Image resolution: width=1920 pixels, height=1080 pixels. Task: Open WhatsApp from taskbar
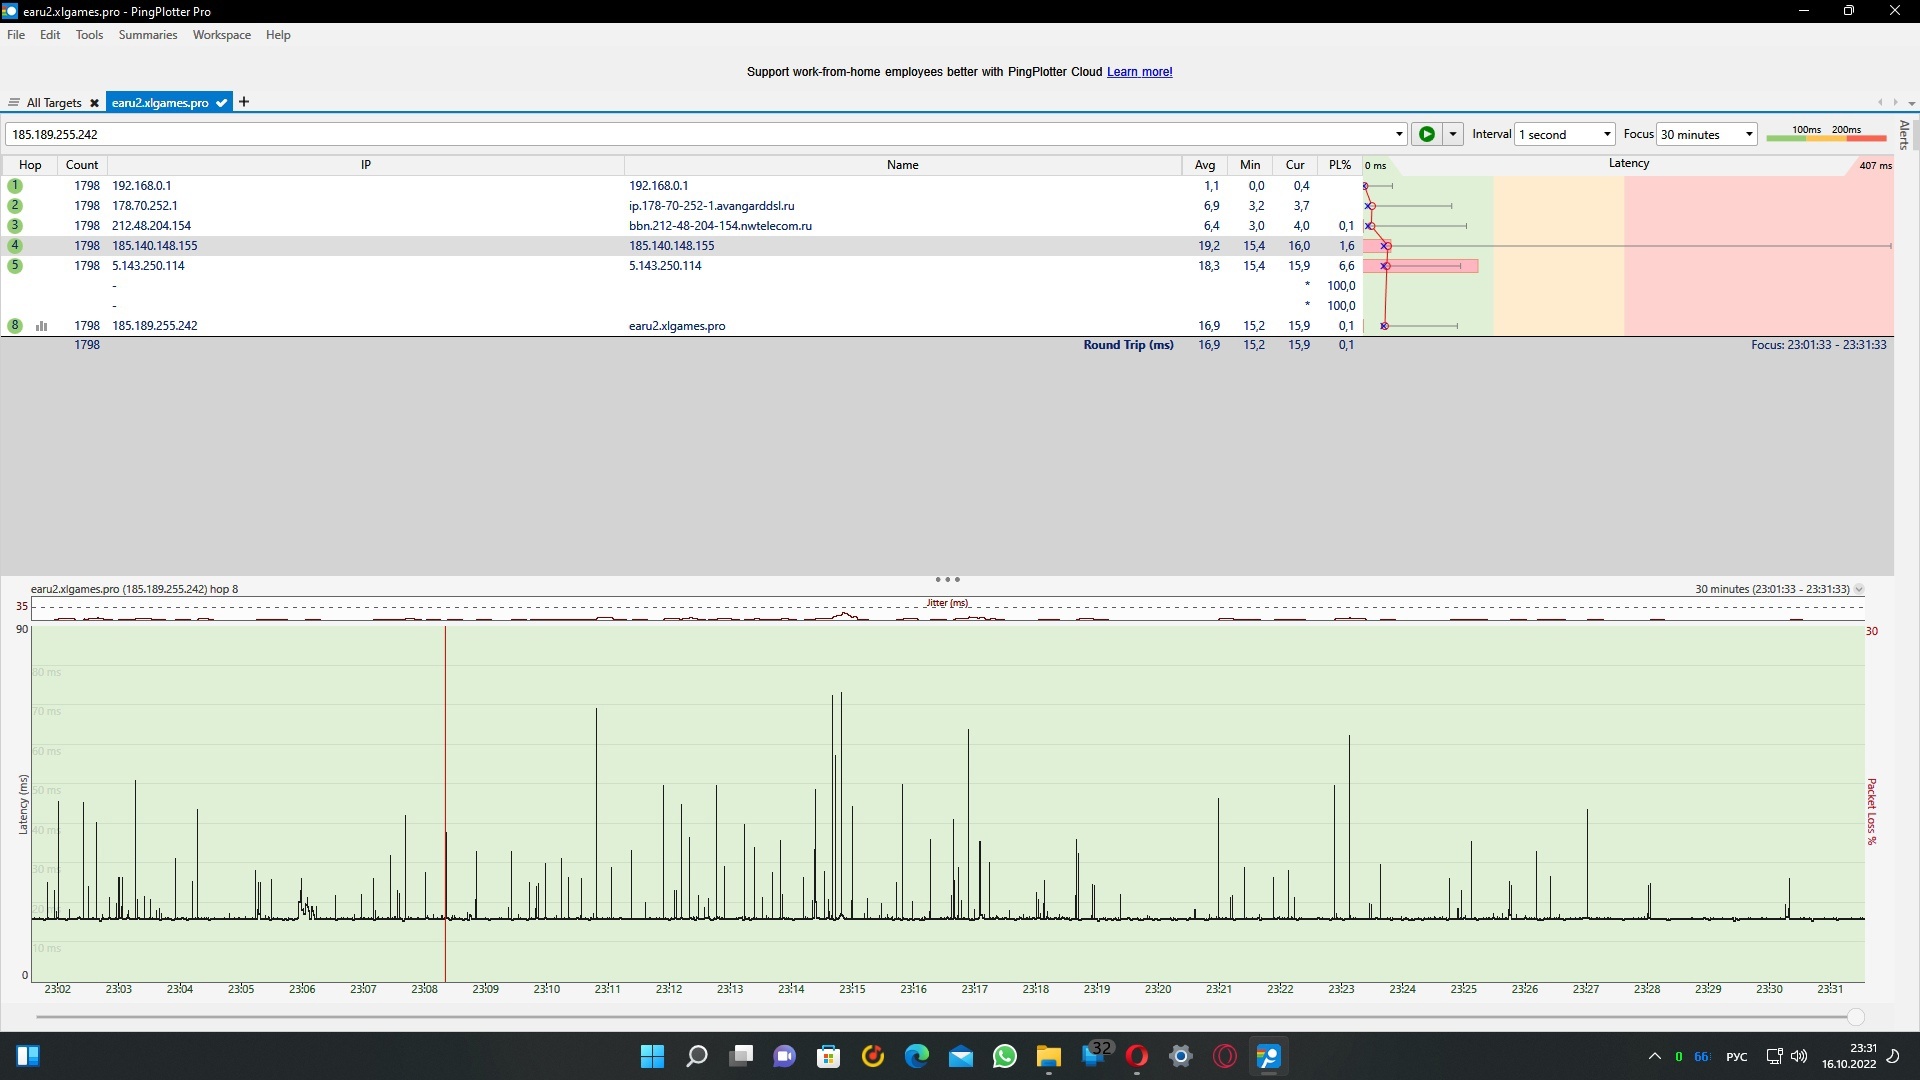click(1004, 1056)
